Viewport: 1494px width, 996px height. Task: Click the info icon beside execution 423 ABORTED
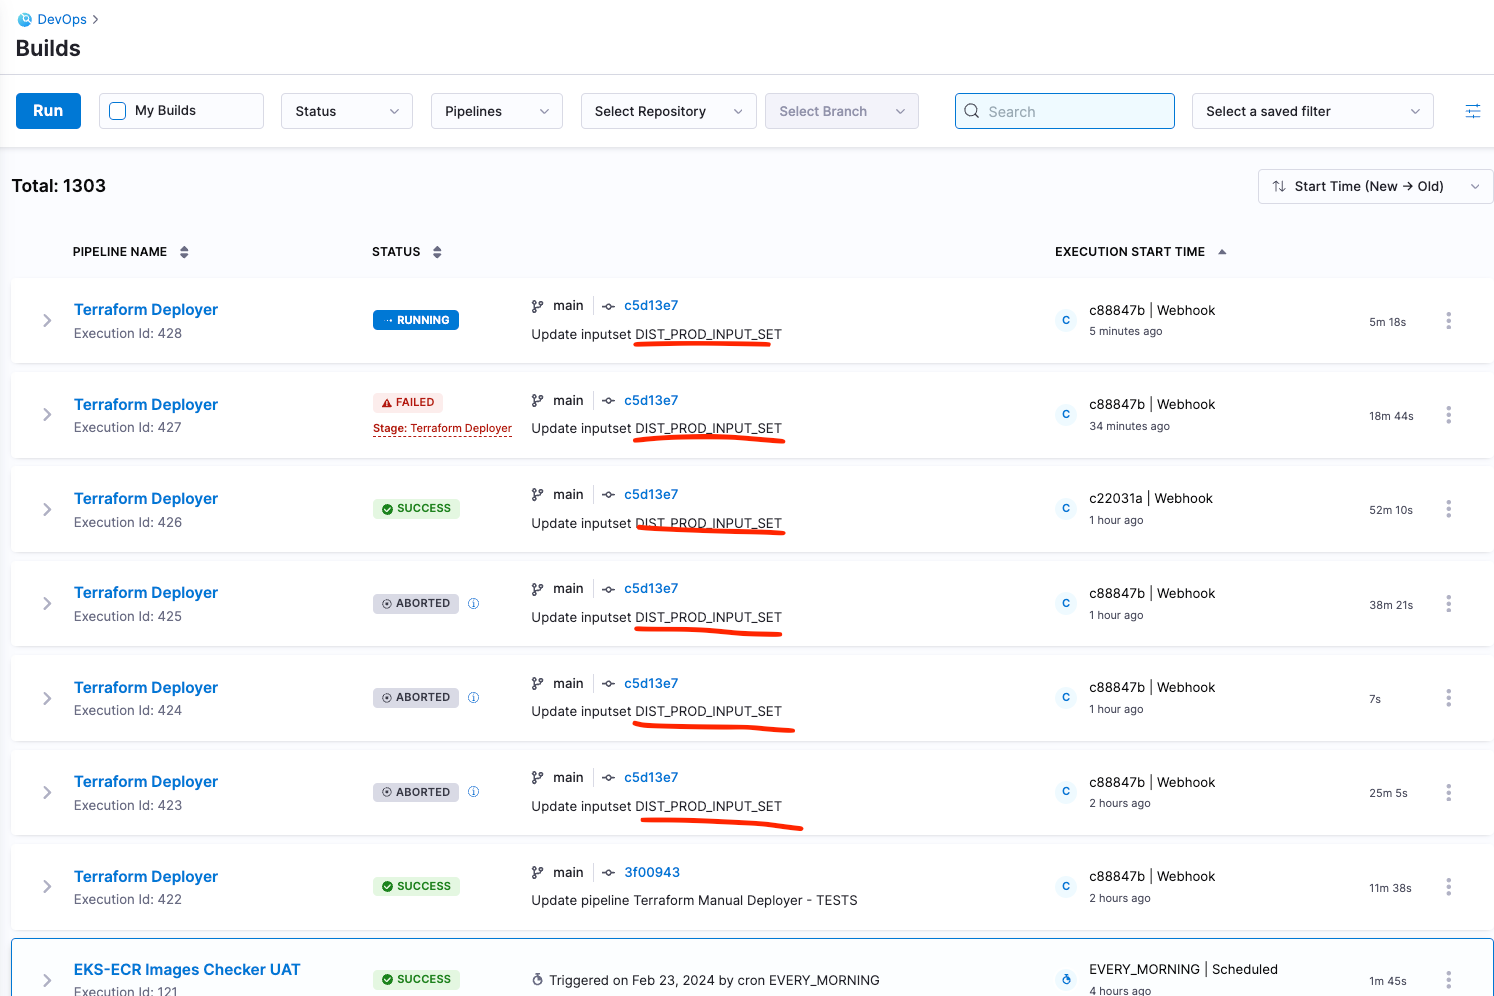(474, 792)
